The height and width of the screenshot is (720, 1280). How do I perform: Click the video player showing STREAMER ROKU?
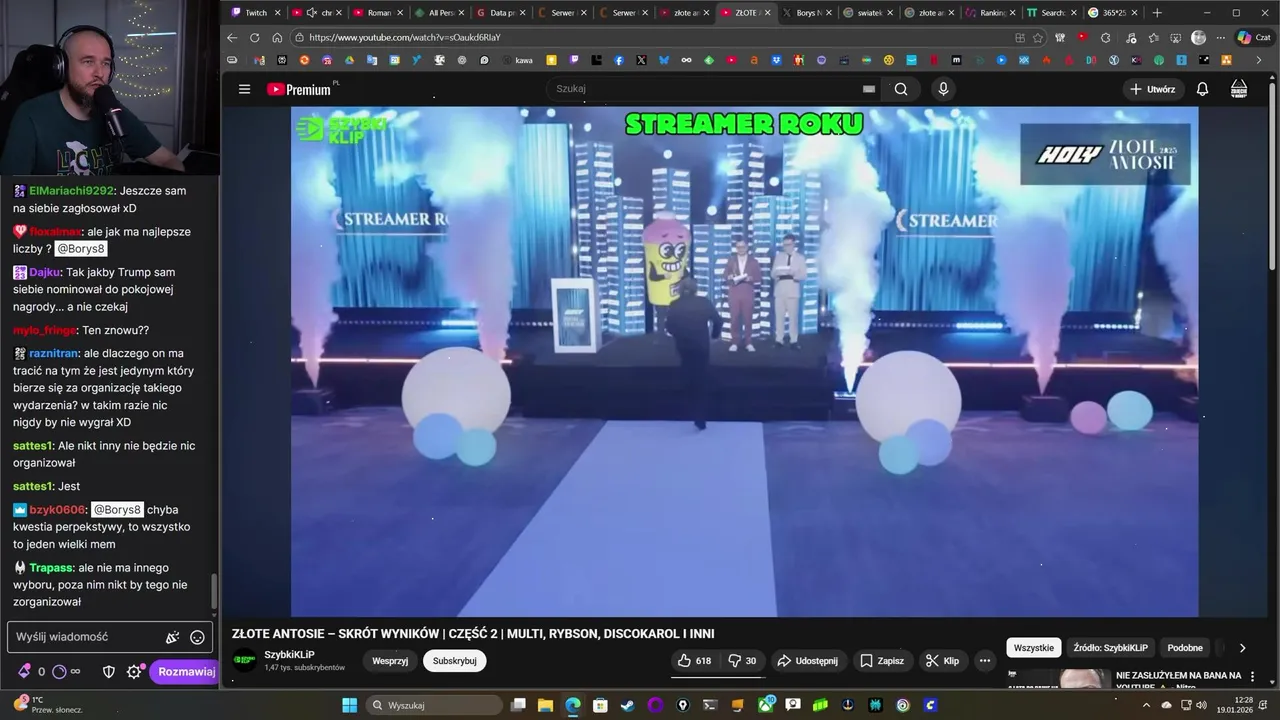(x=744, y=362)
